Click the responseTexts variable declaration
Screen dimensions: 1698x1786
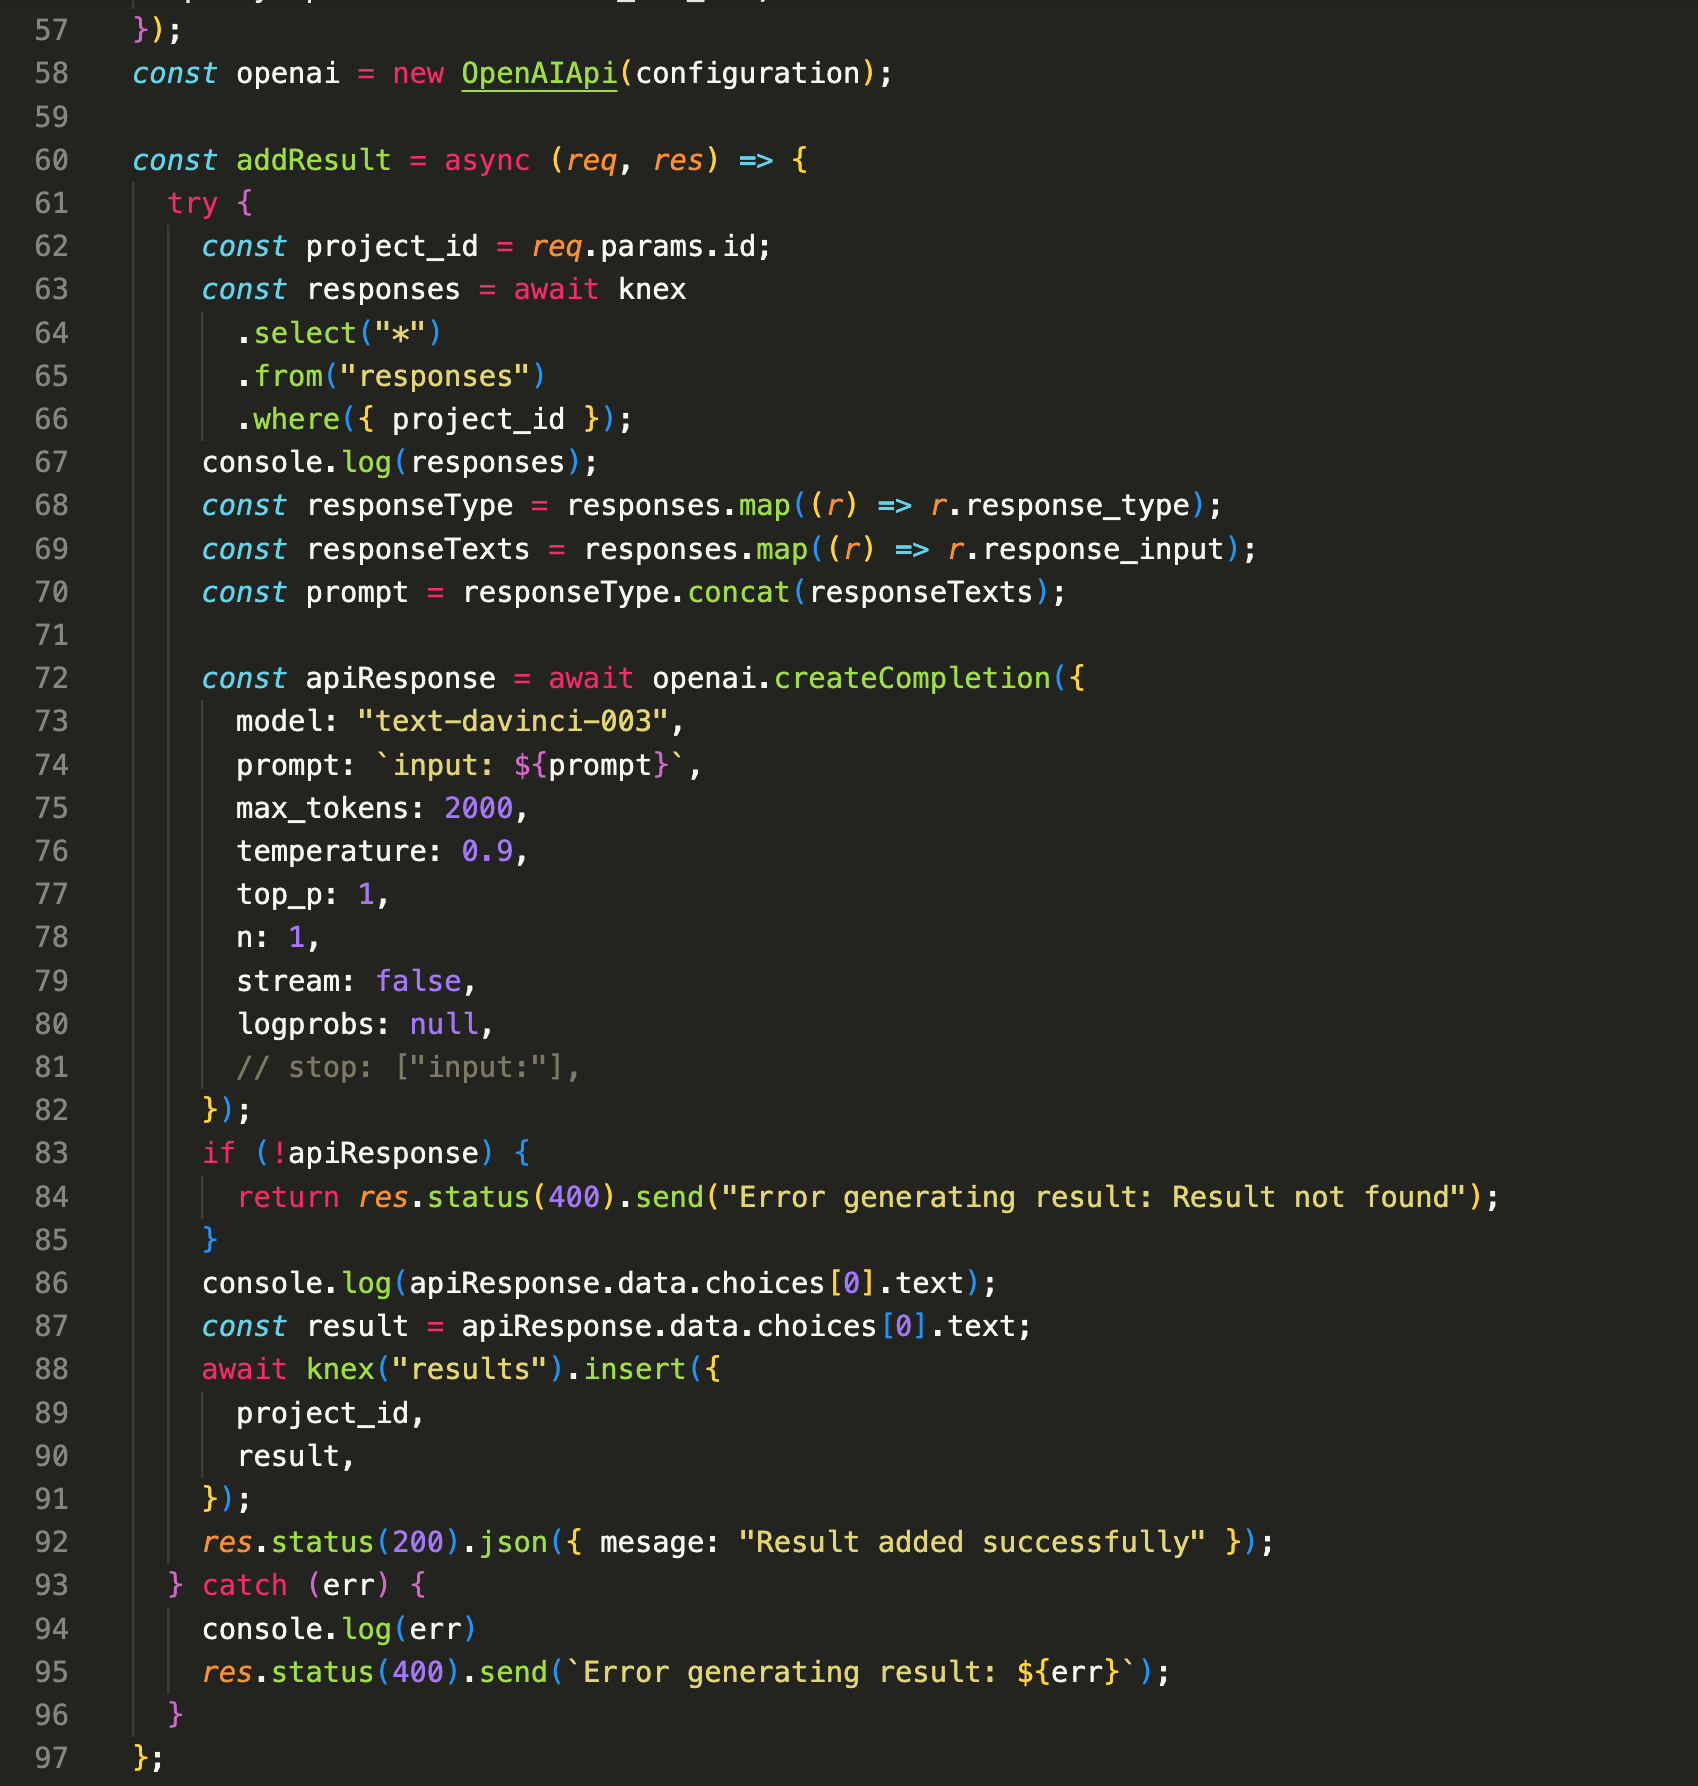click(418, 549)
